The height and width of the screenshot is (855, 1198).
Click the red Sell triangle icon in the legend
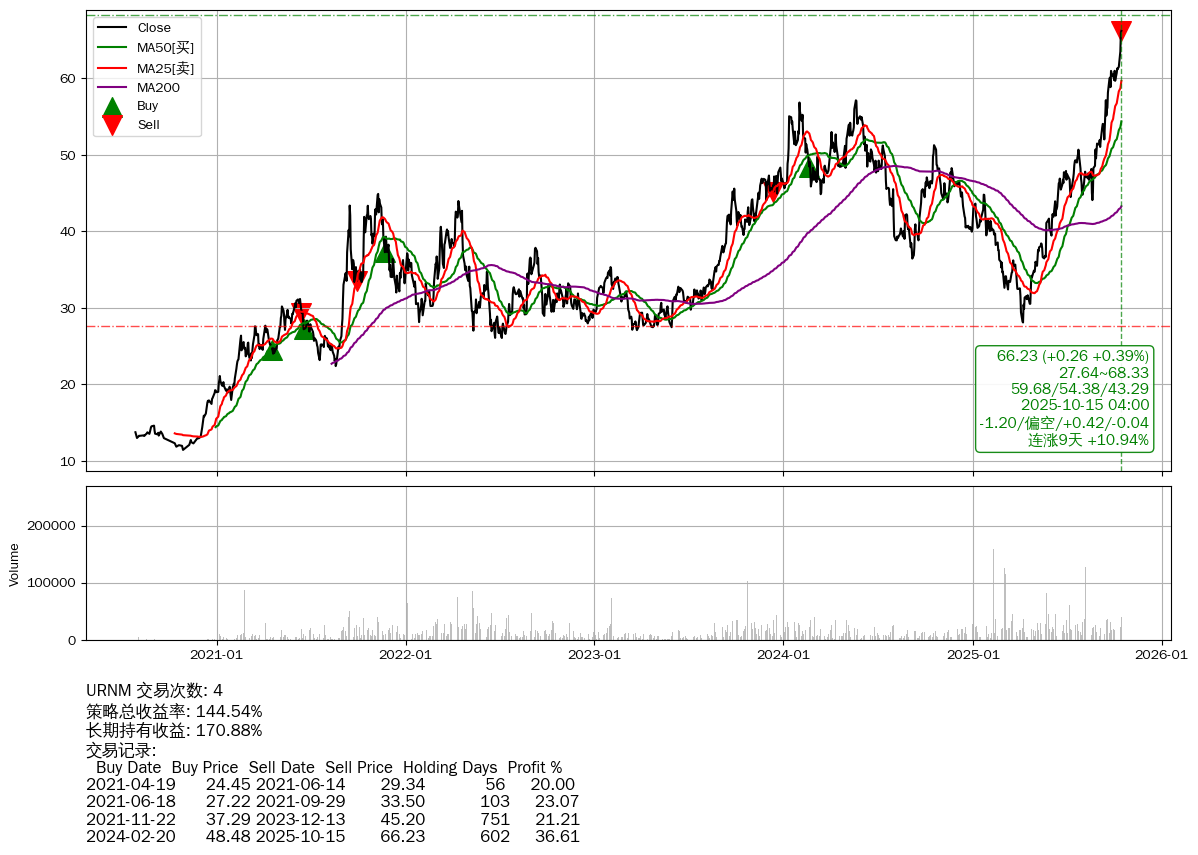pyautogui.click(x=113, y=125)
